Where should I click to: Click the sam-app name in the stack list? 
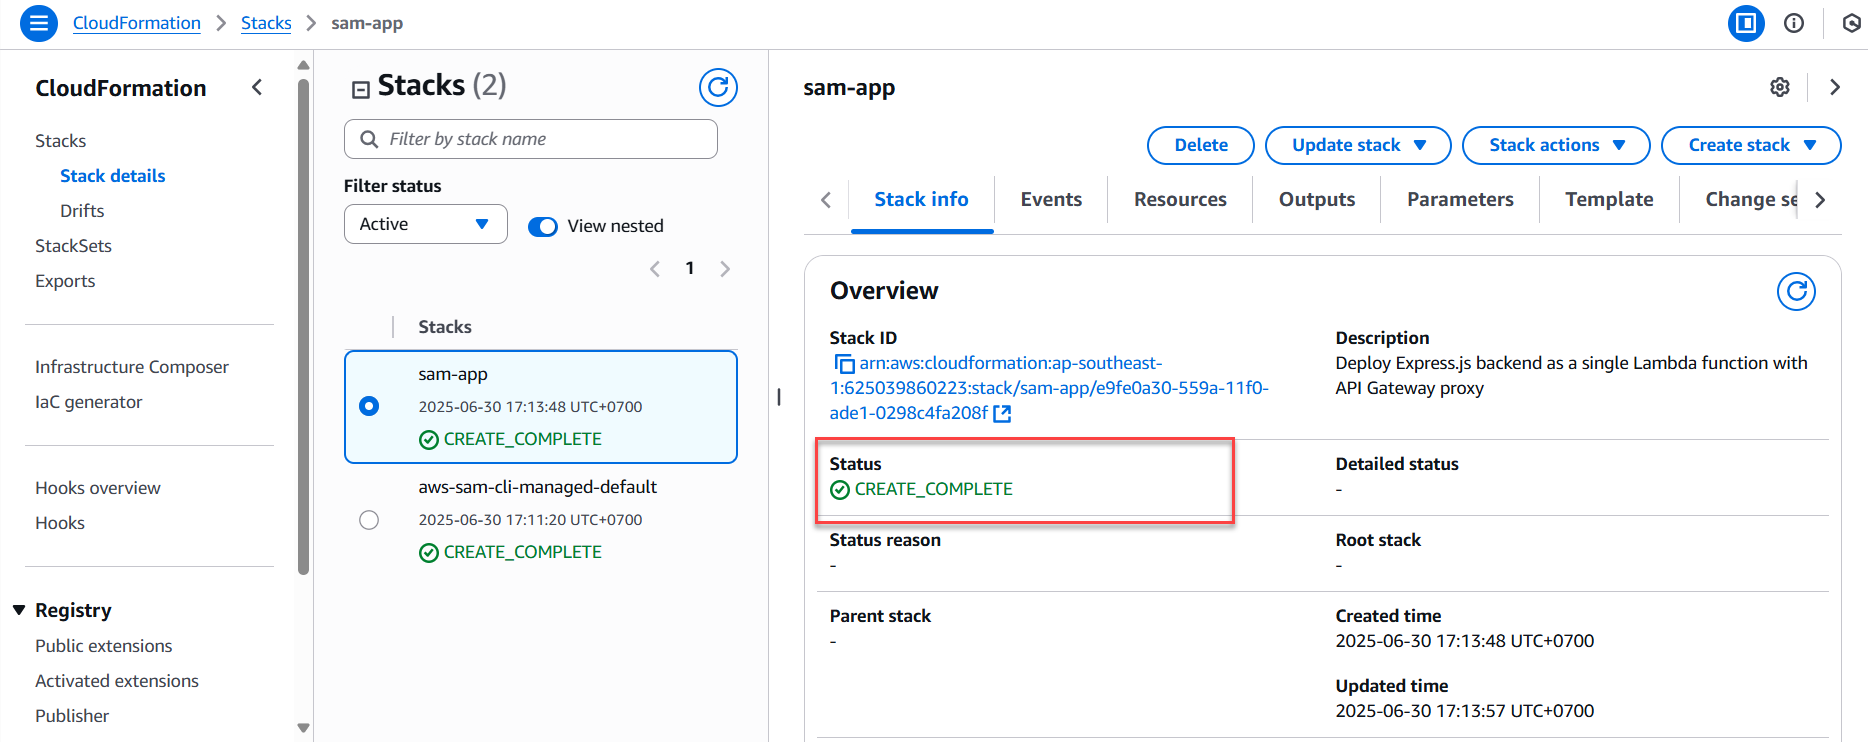click(x=453, y=374)
